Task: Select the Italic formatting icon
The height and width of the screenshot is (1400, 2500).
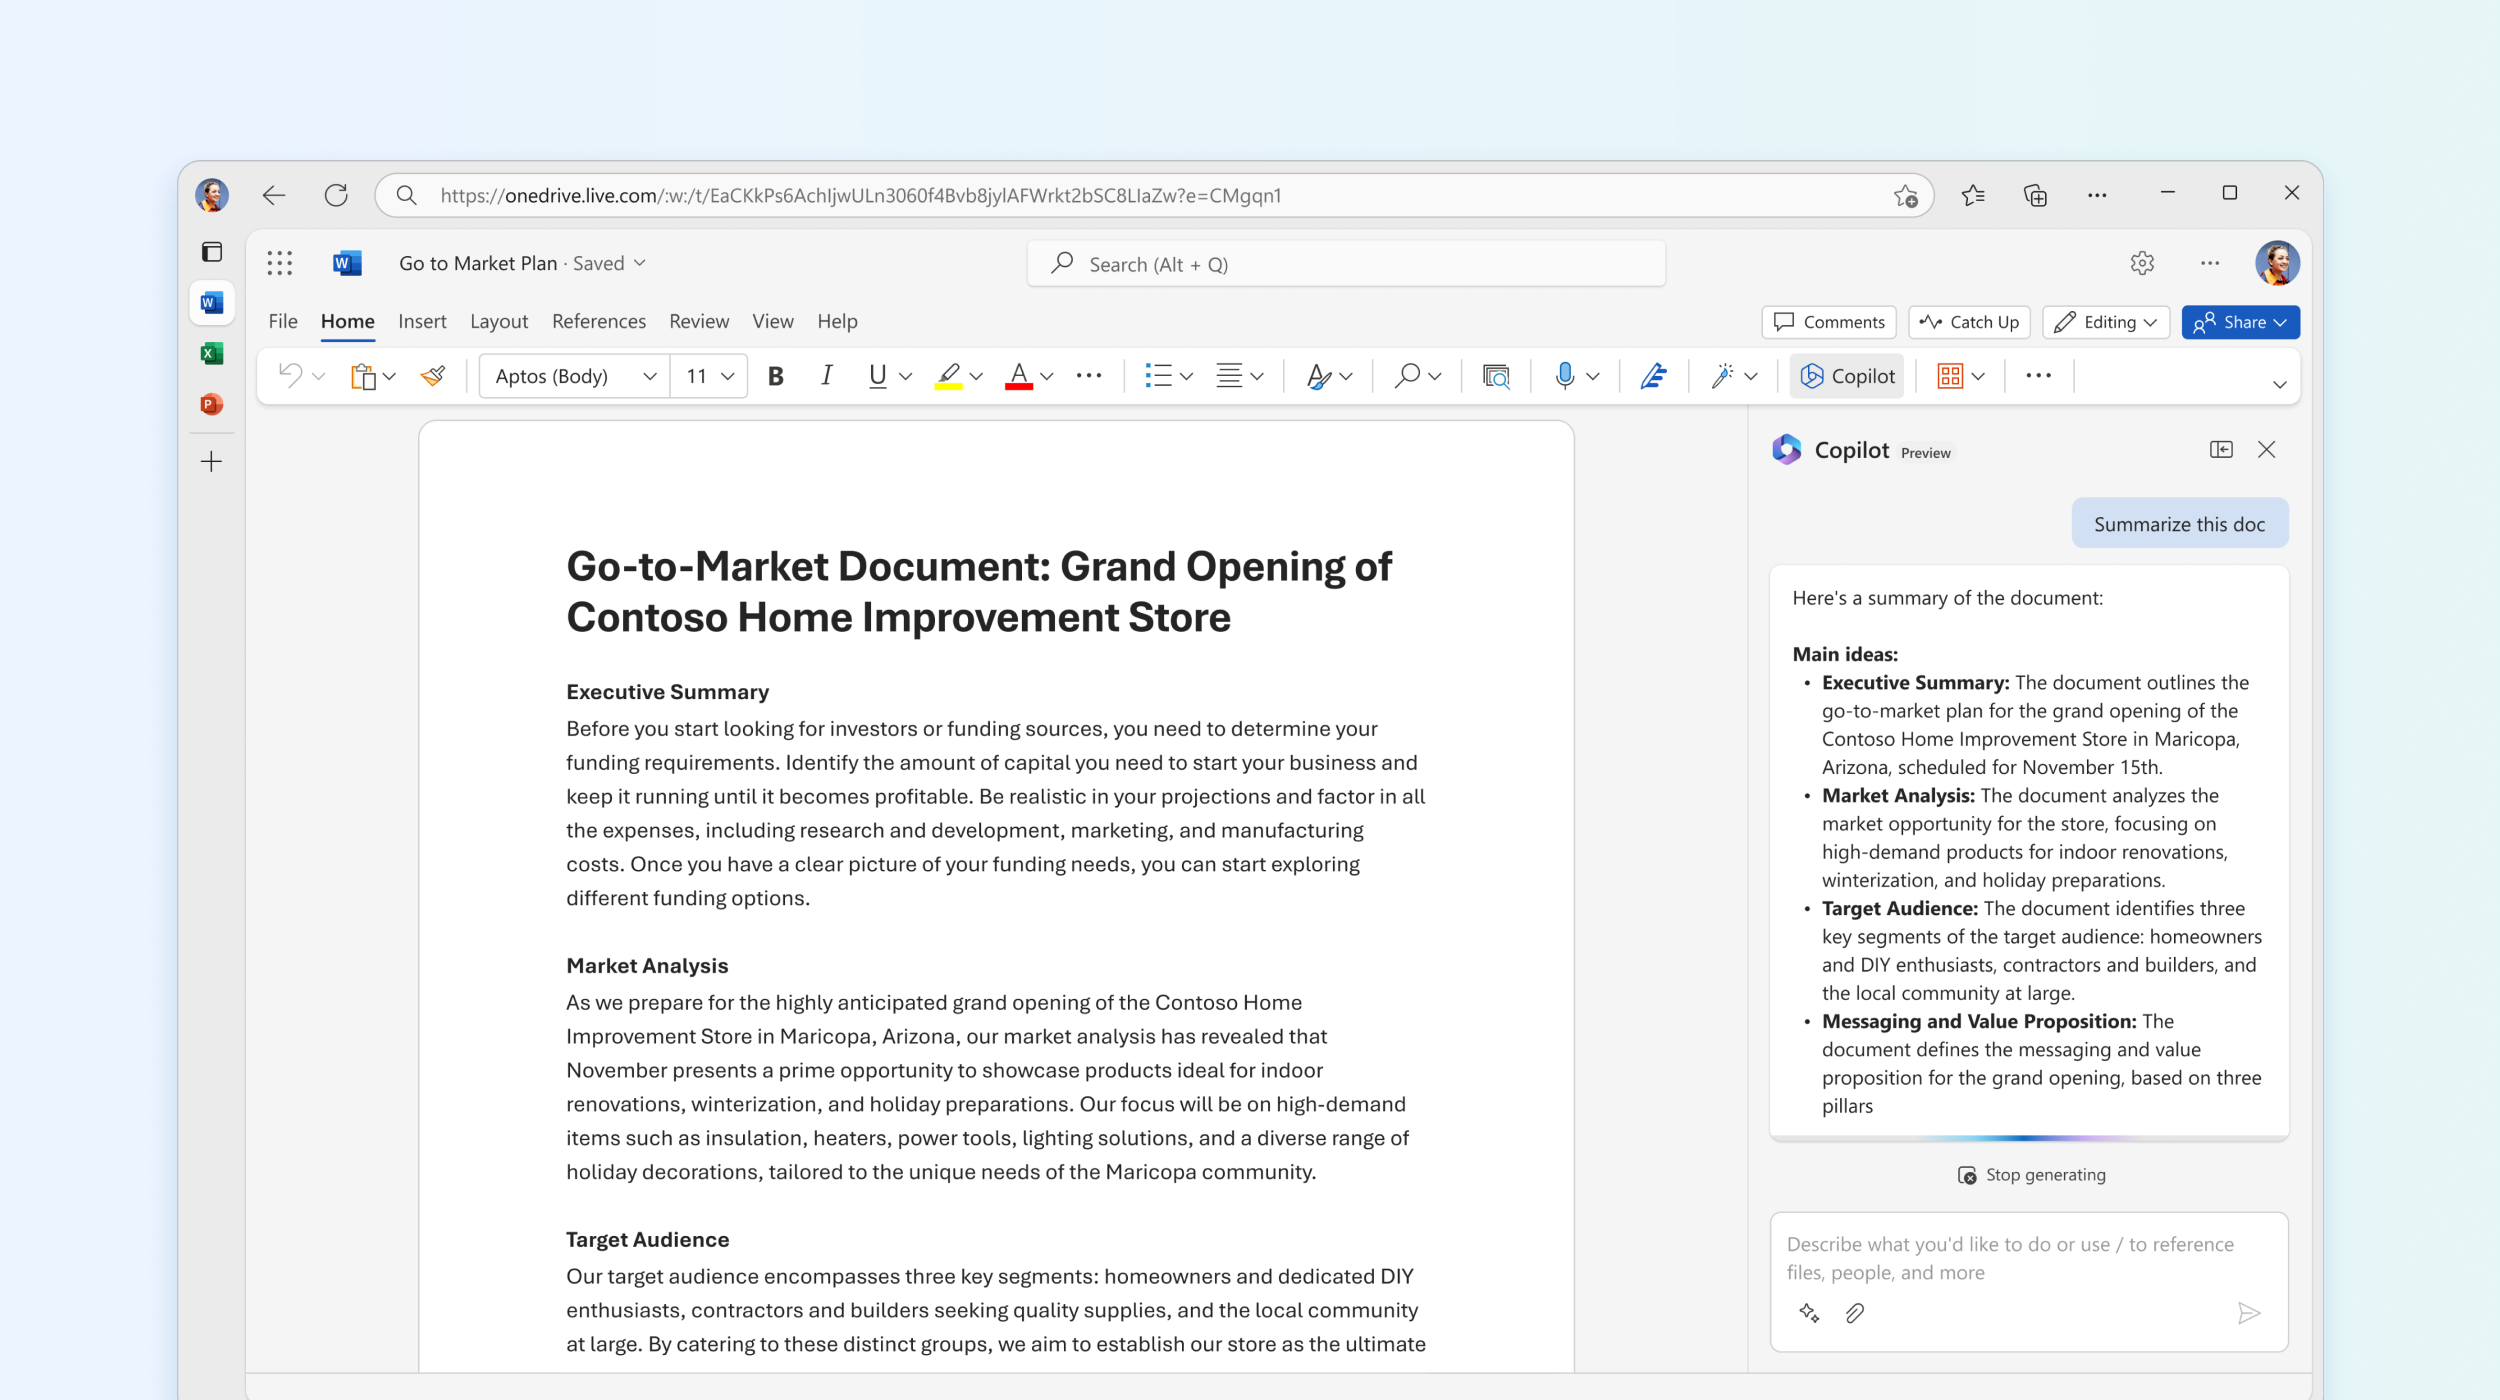Action: pyautogui.click(x=824, y=374)
